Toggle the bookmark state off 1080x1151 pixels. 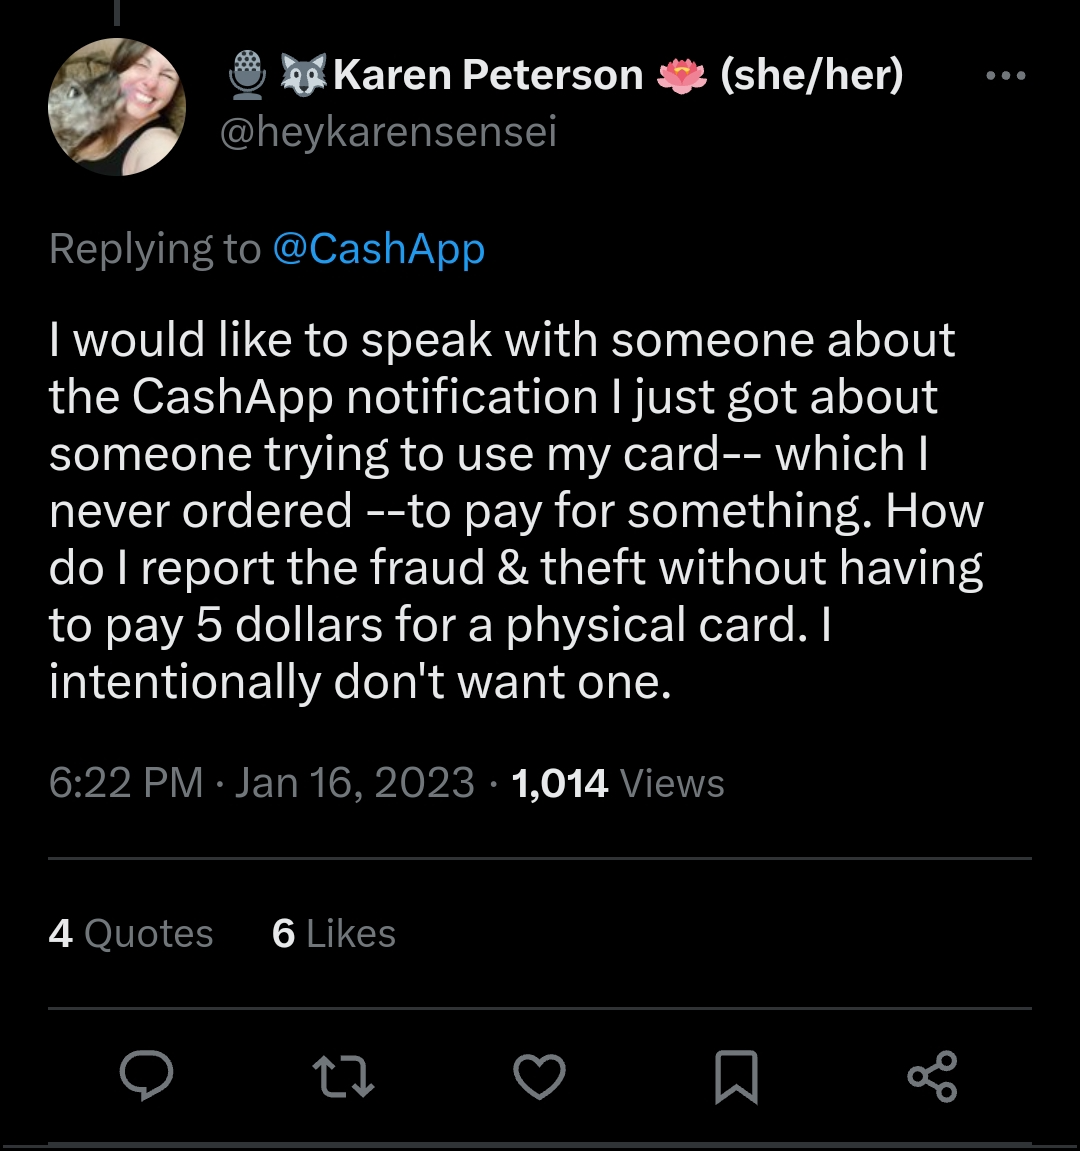736,1077
